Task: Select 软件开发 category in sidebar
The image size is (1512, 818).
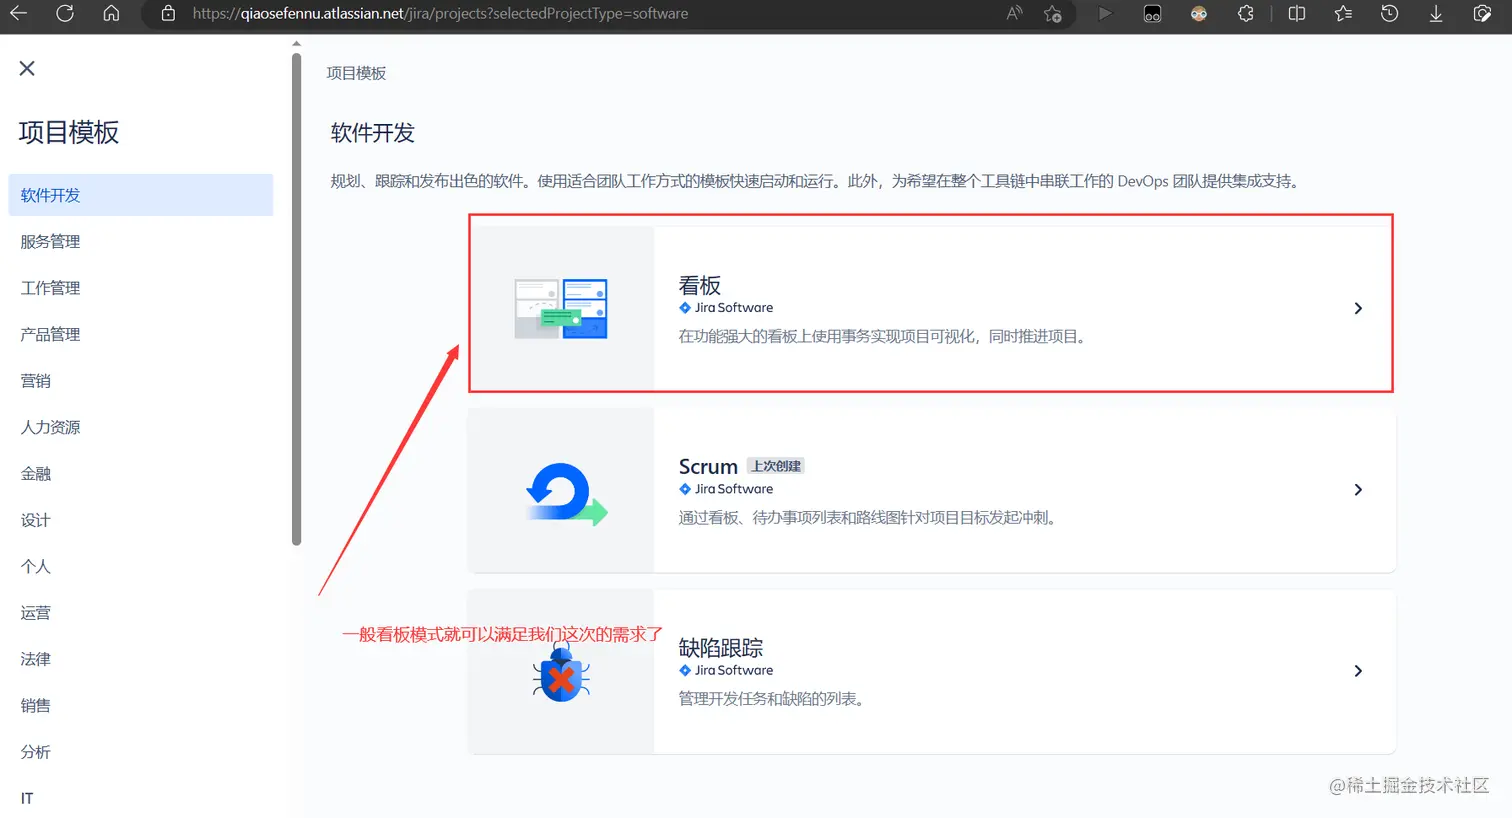Action: coord(140,195)
